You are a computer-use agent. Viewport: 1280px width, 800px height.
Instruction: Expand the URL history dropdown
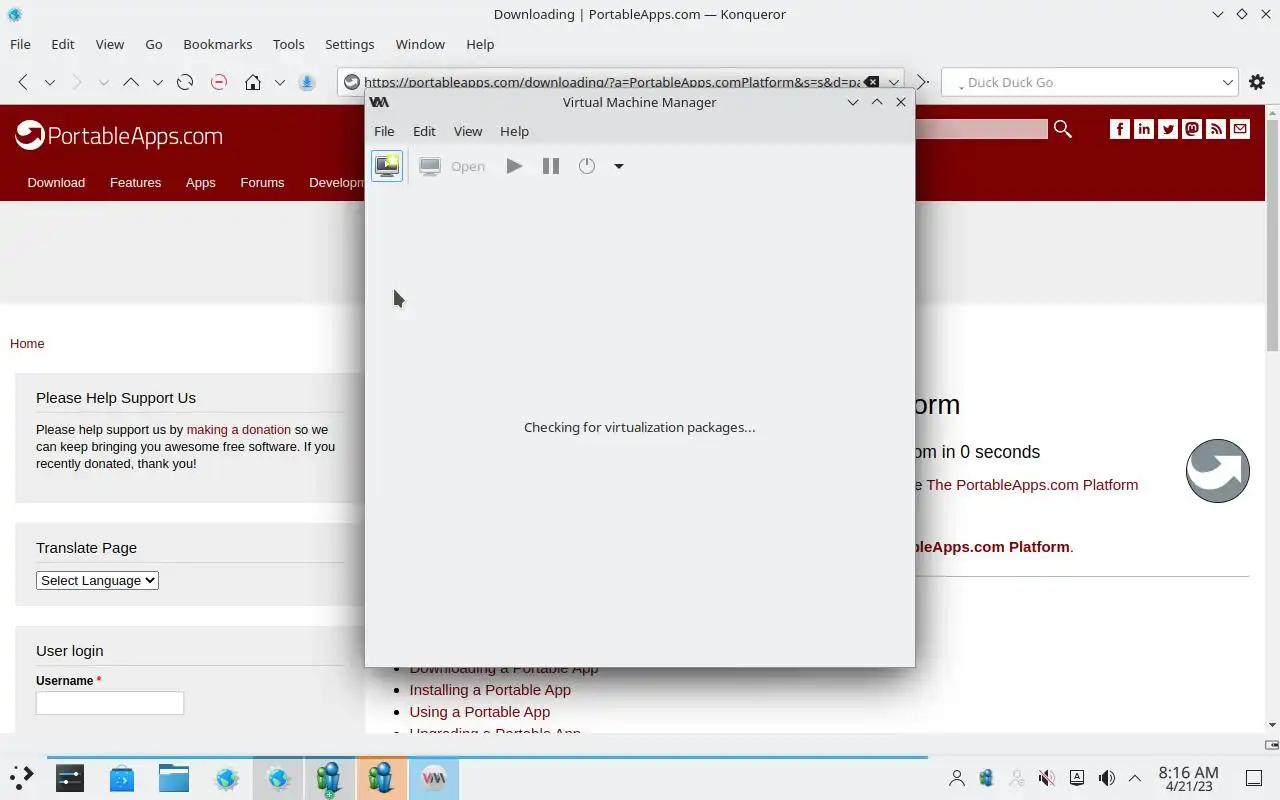[893, 82]
